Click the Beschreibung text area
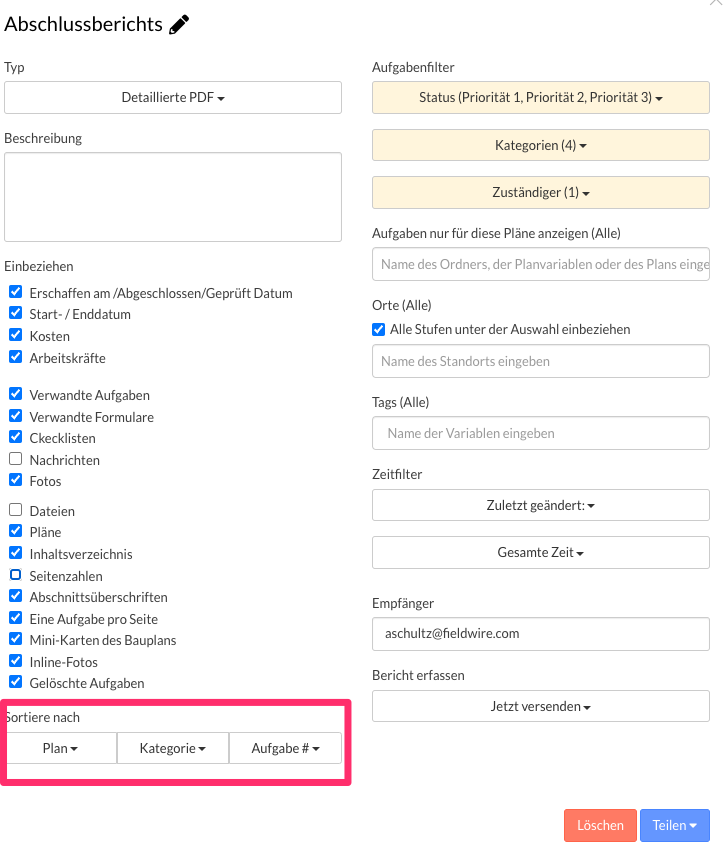Viewport: 728px width, 863px height. click(x=173, y=197)
